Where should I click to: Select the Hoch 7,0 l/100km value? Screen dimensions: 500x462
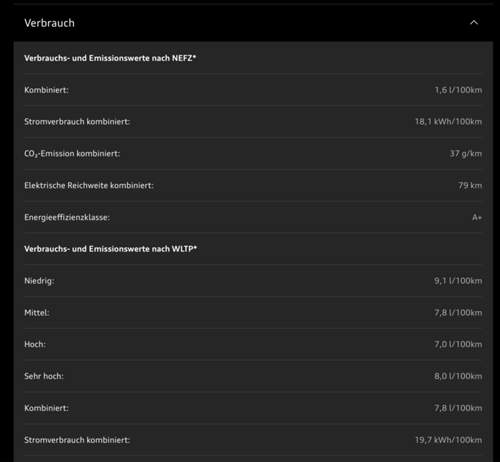[458, 344]
